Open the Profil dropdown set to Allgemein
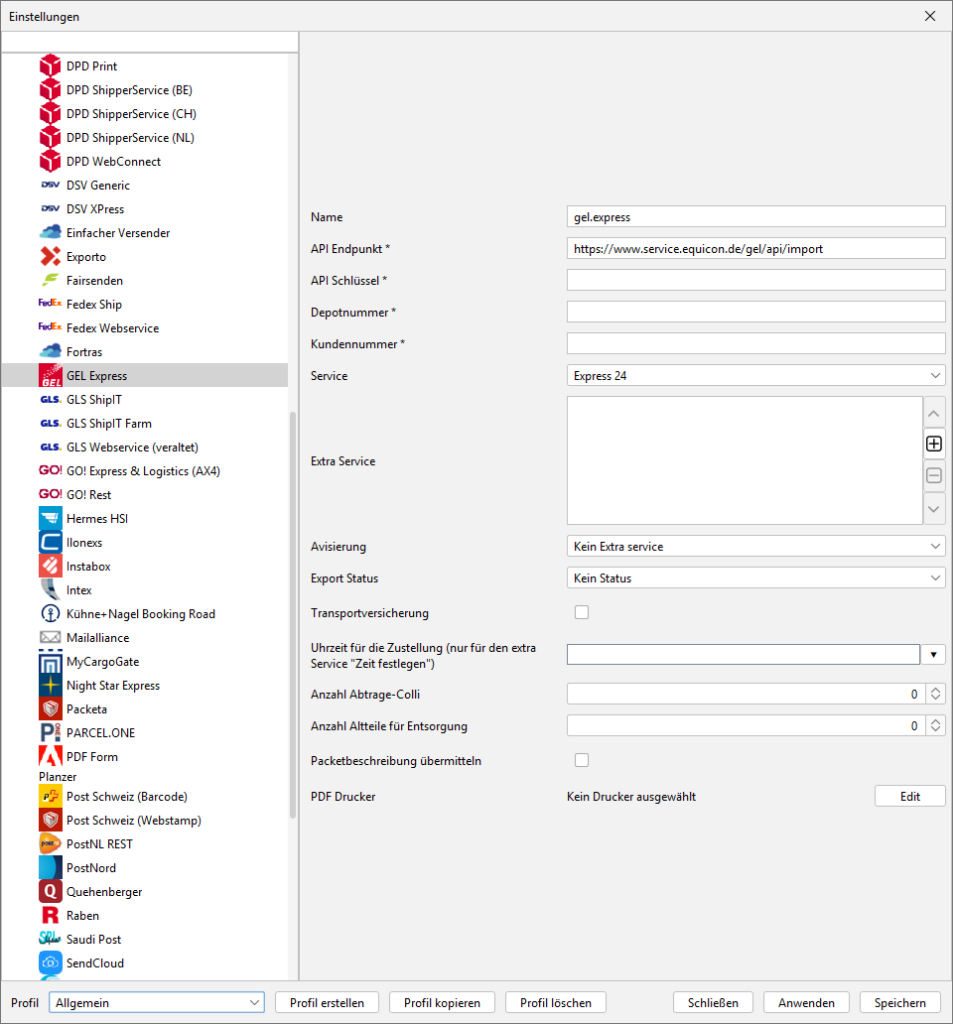 (x=156, y=1003)
